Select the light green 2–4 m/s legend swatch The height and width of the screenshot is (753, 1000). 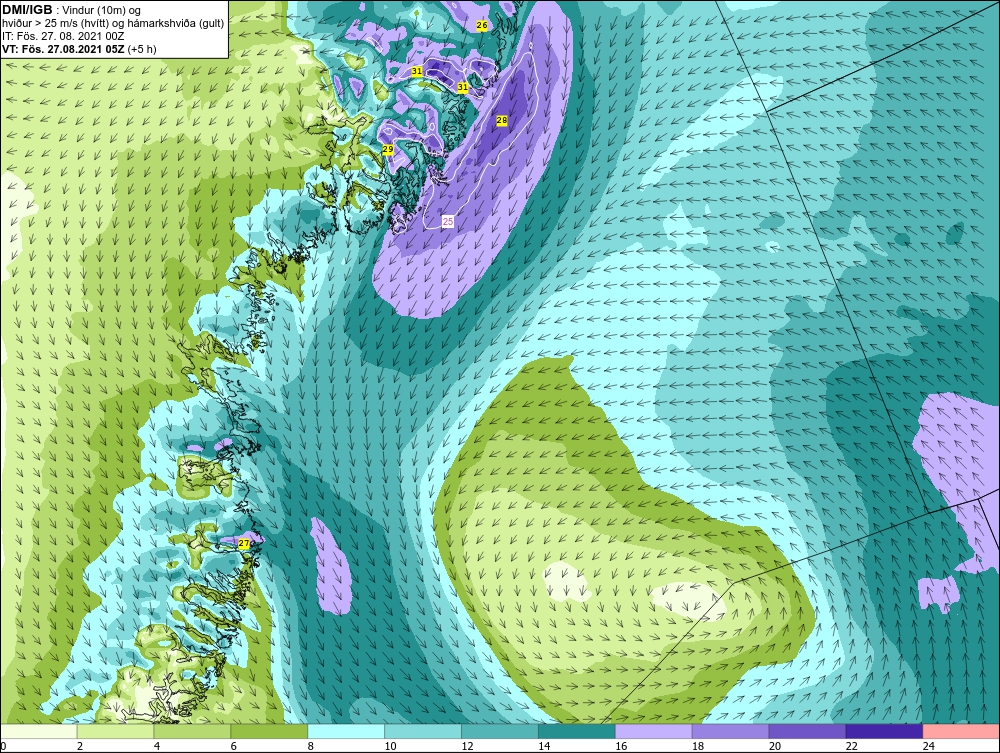[115, 731]
